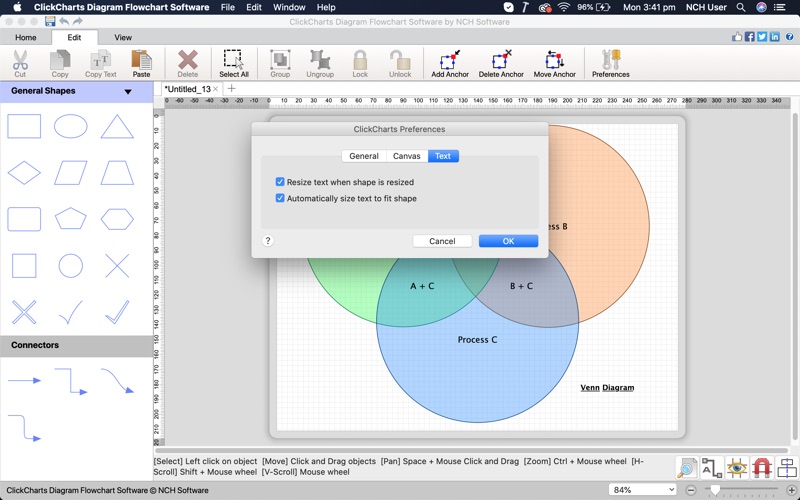Click the Venn Diagram text label

[x=607, y=387]
